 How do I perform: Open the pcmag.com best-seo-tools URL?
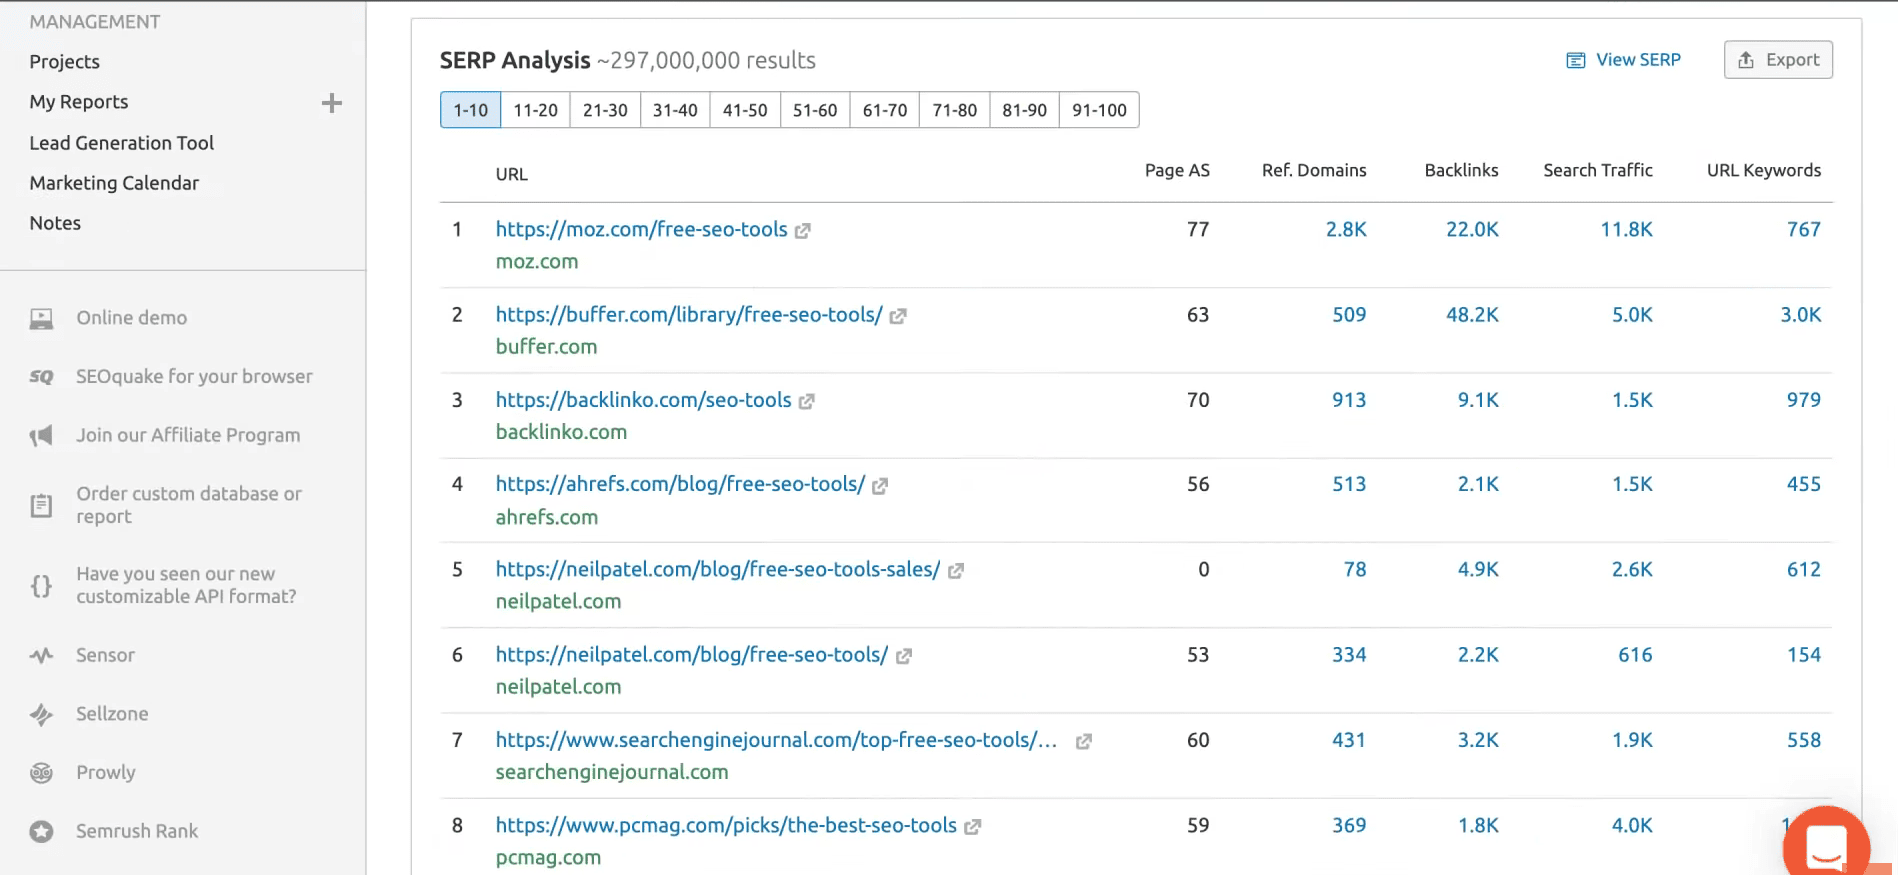point(726,825)
